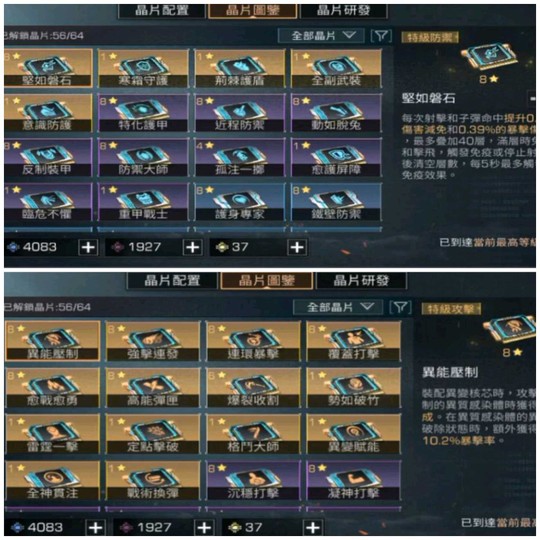Expand the 全部晶片 dropdown in the bottom panel

click(x=338, y=307)
